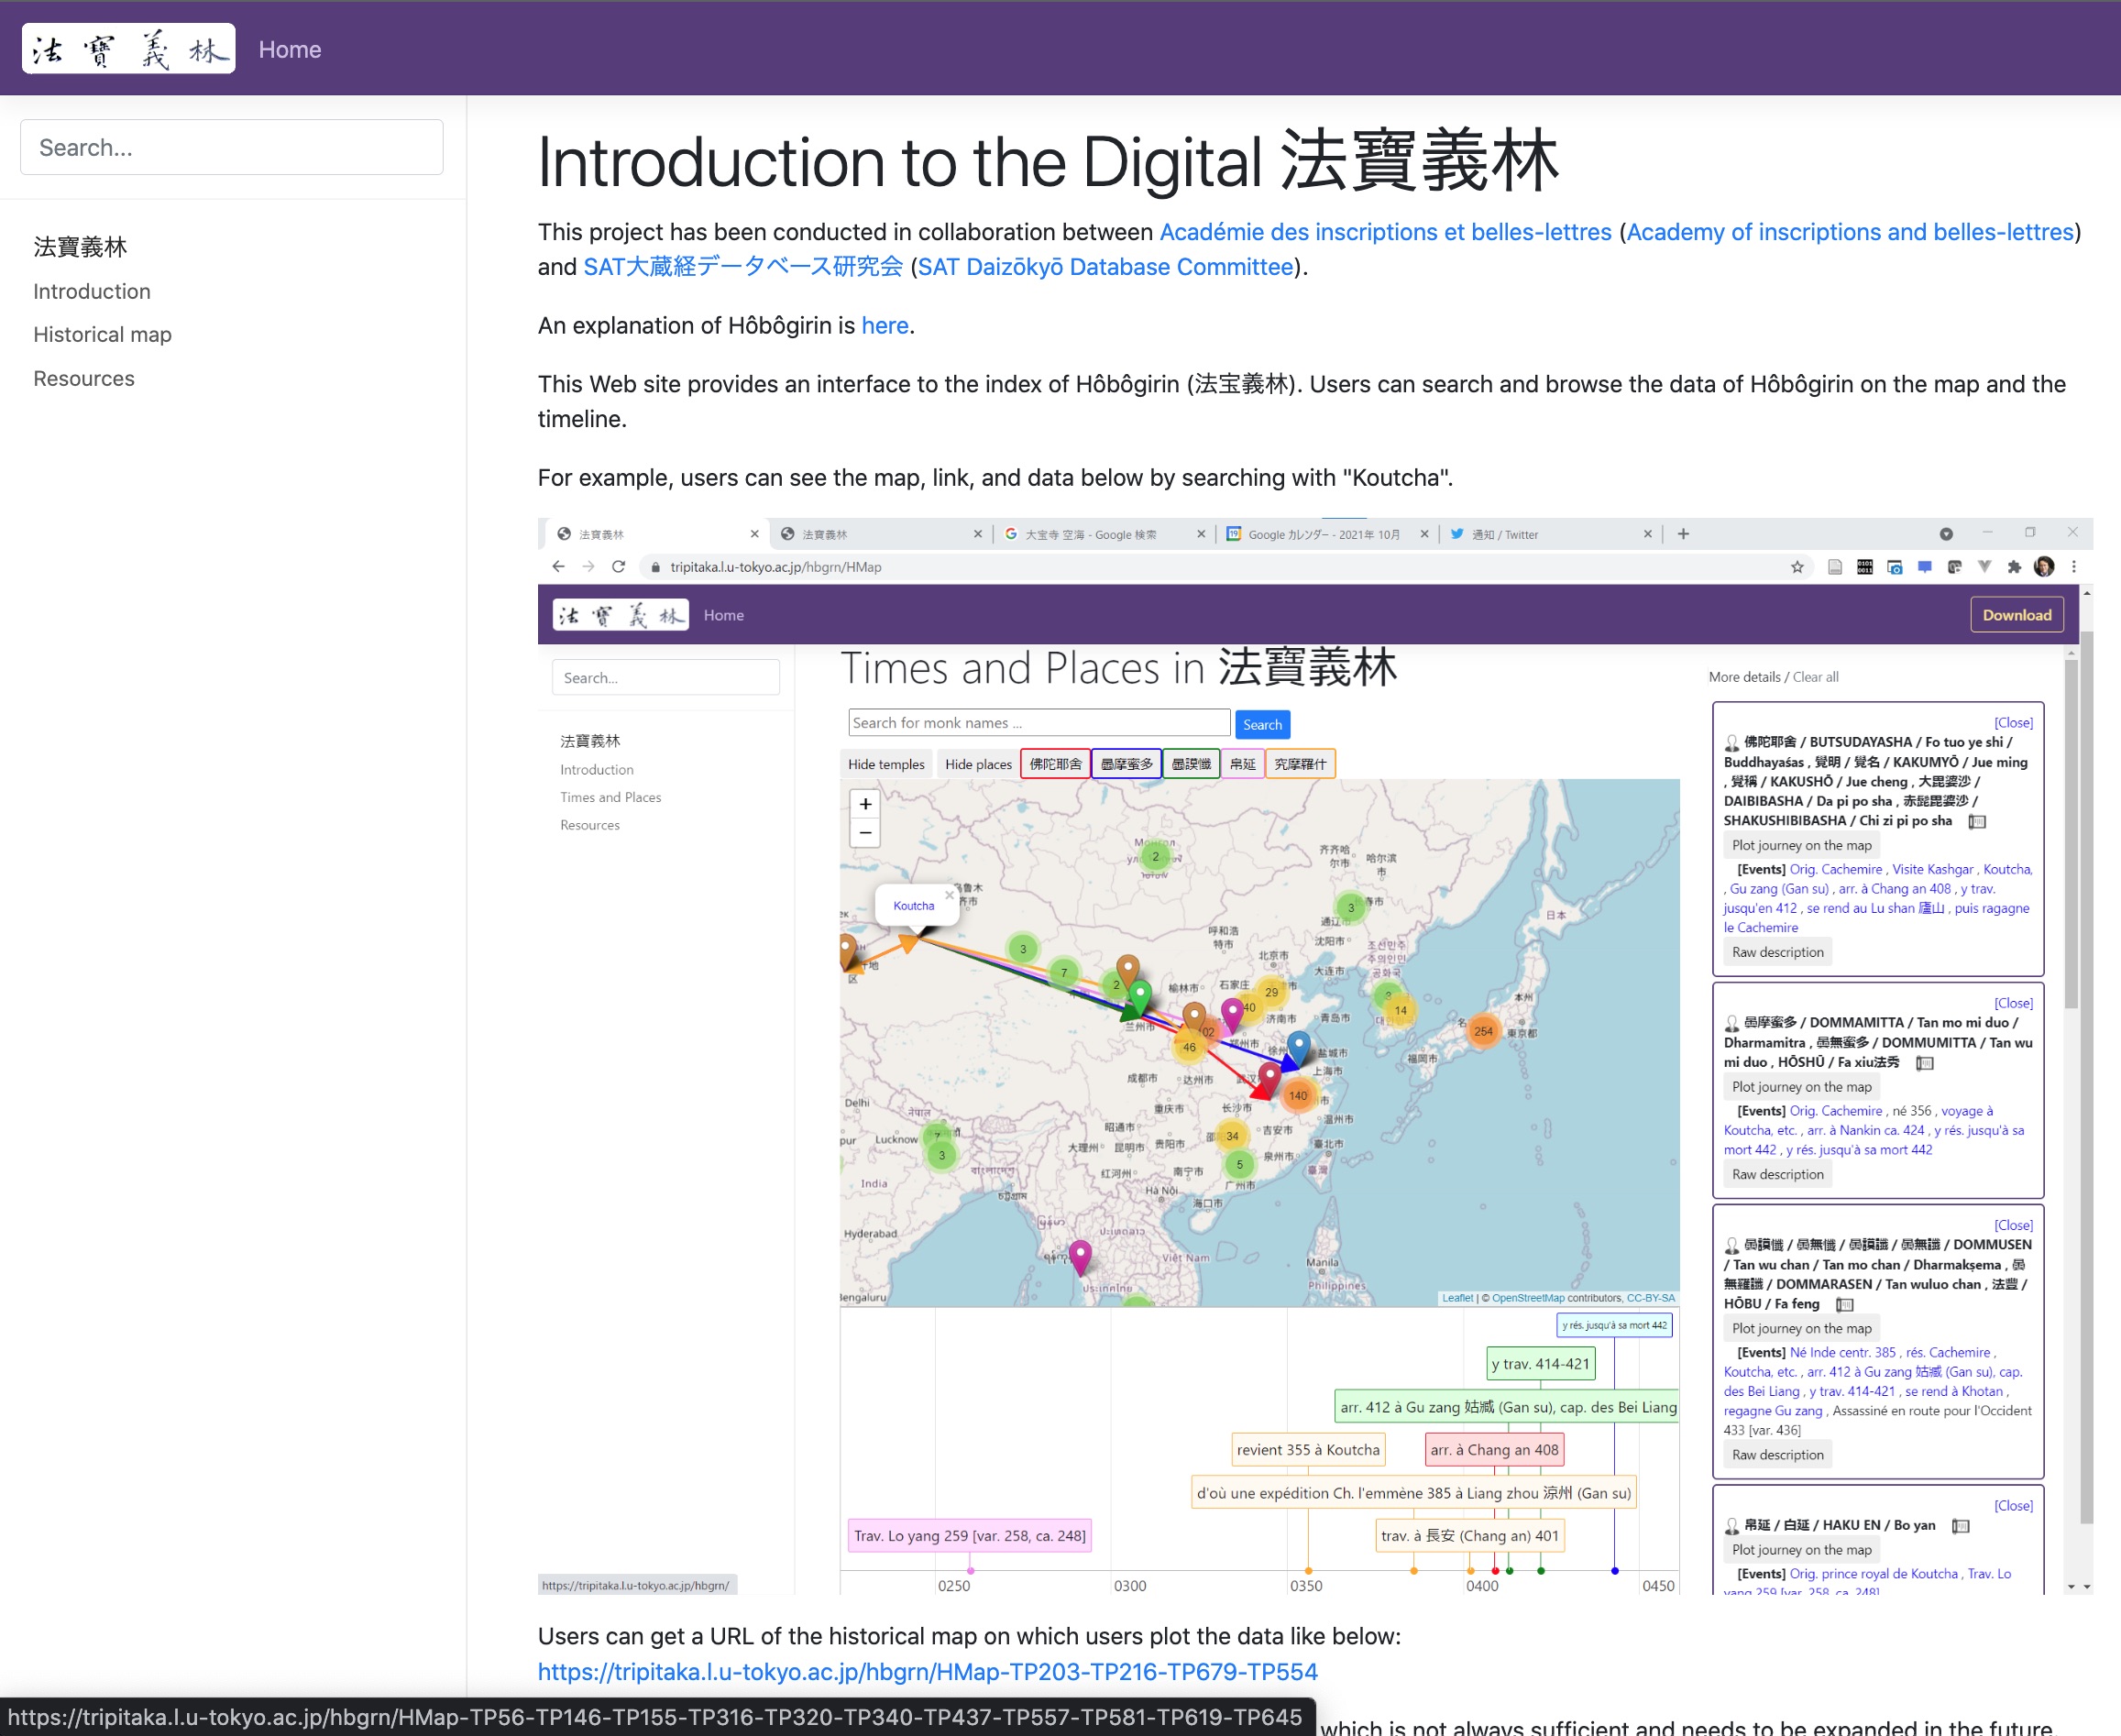Click the map zoom-out minus icon
The image size is (2121, 1736).
(x=865, y=832)
